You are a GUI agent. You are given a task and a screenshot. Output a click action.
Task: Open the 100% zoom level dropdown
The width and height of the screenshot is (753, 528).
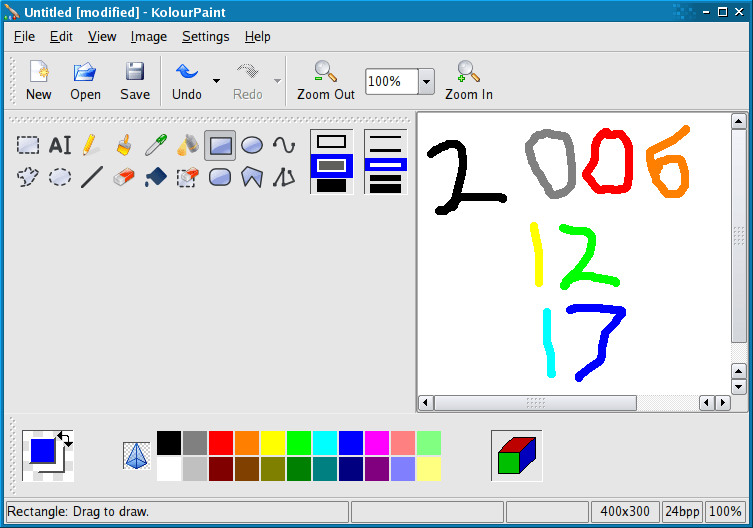[x=426, y=81]
